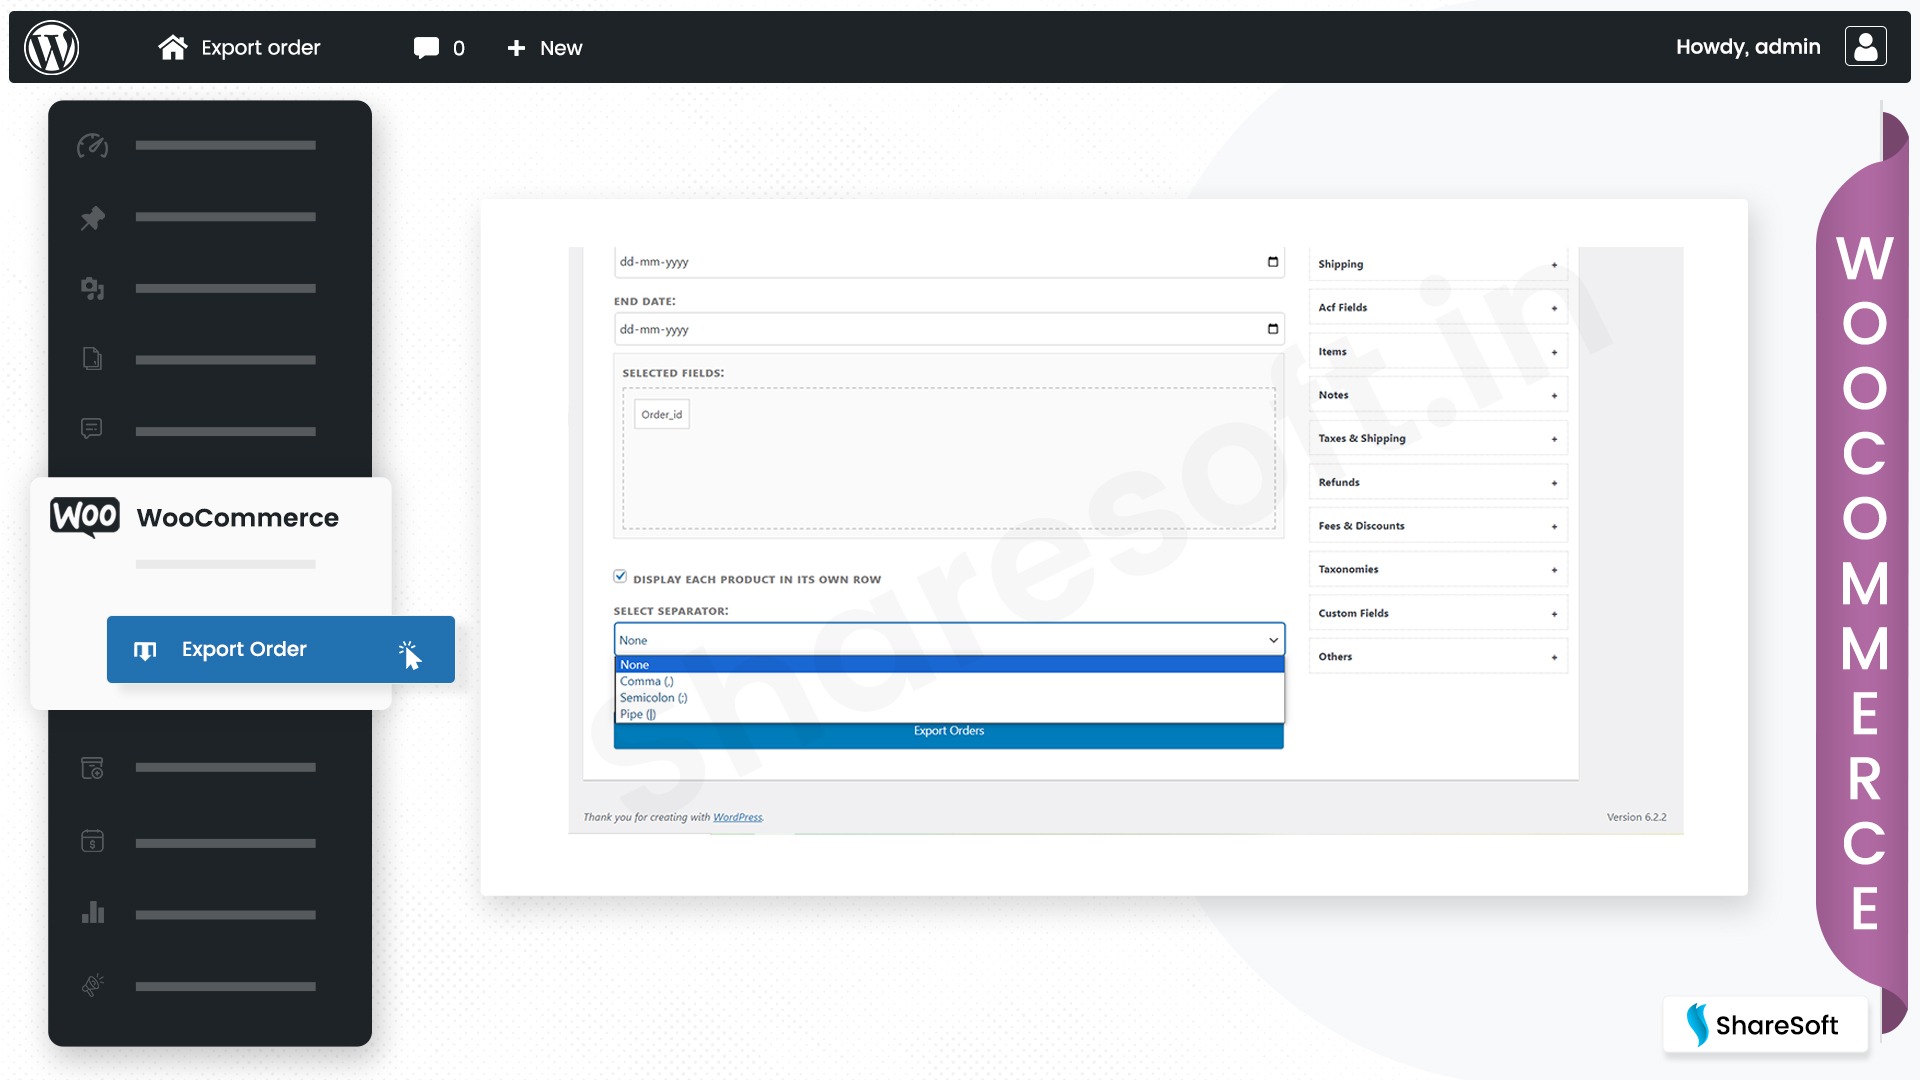This screenshot has height=1080, width=1920.
Task: Open the payments calendar sidebar icon
Action: (x=92, y=841)
